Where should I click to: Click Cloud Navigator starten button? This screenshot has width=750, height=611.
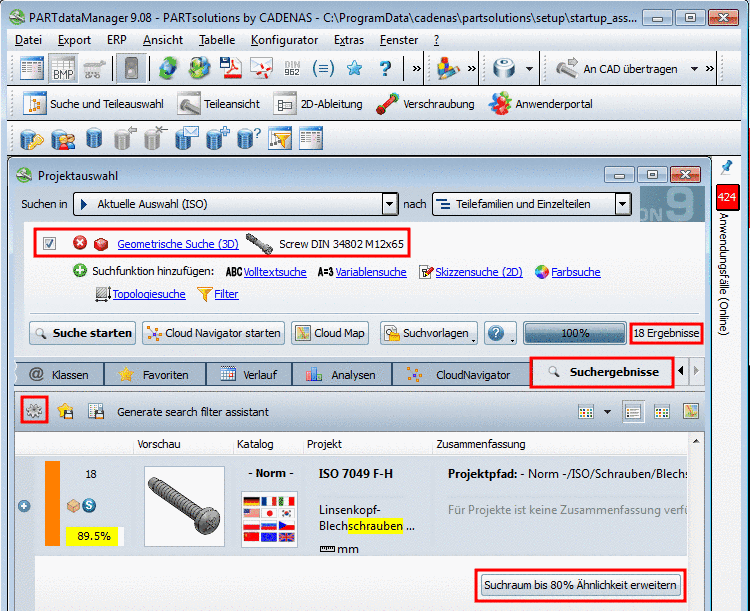point(213,333)
